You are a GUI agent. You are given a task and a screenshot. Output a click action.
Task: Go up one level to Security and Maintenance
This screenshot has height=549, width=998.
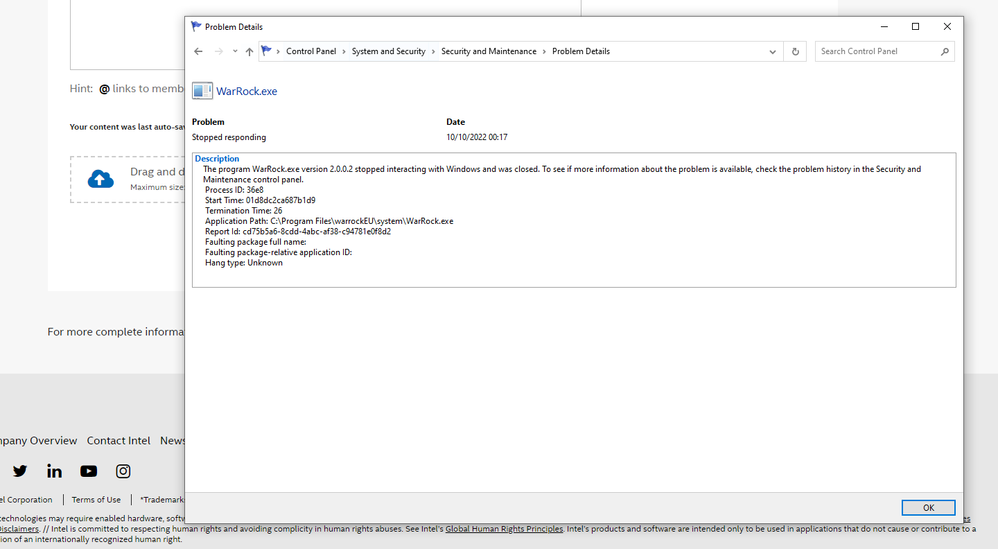coord(249,52)
